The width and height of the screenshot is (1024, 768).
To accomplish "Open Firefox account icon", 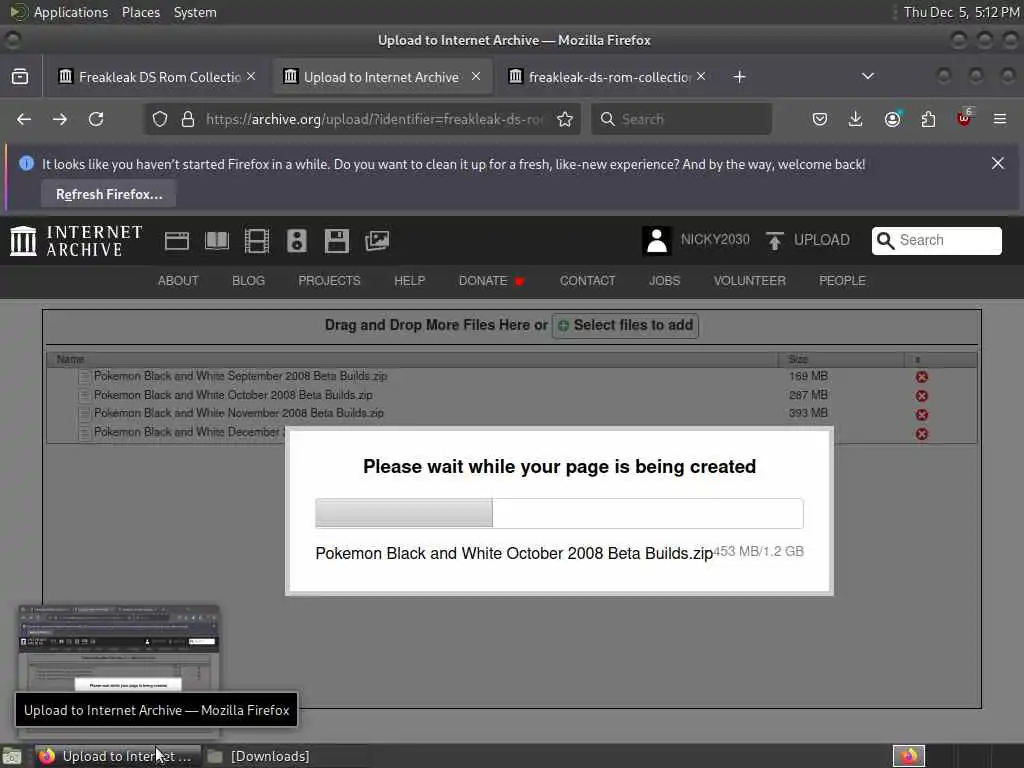I will point(892,120).
